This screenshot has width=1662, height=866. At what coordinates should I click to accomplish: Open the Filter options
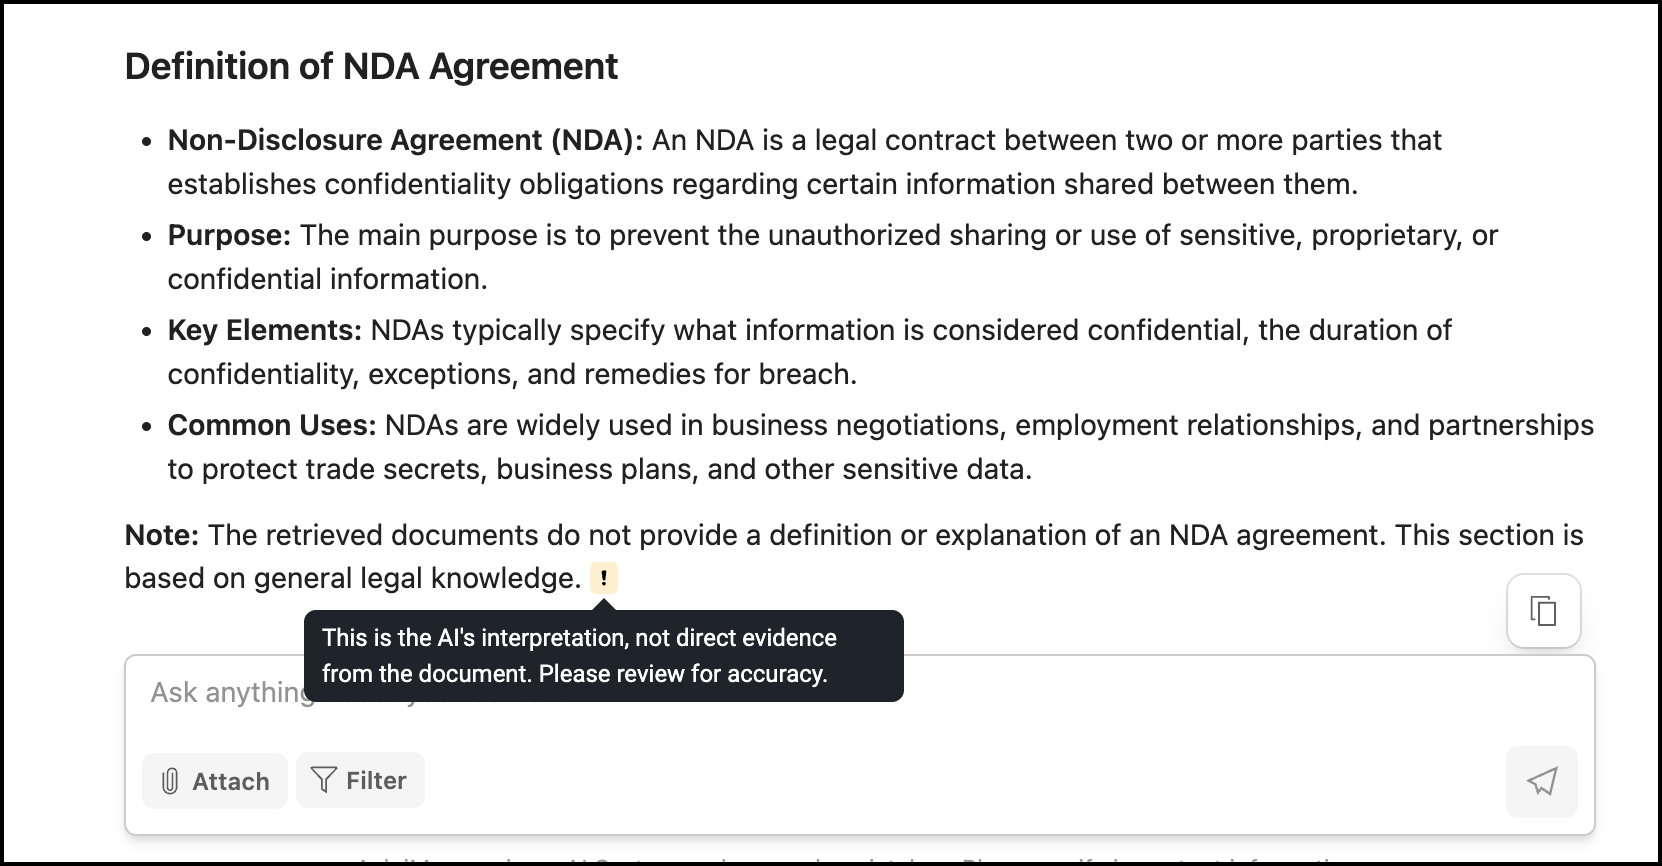360,780
